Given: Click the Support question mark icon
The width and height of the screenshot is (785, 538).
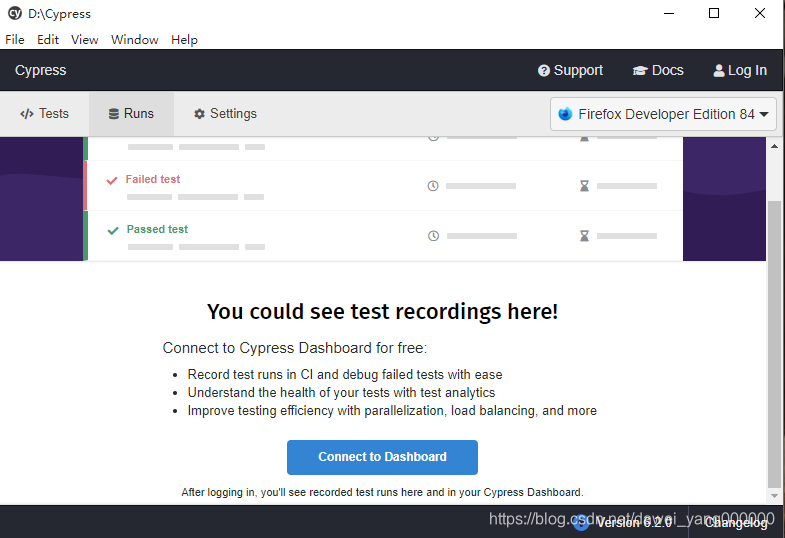Looking at the screenshot, I should pyautogui.click(x=544, y=71).
